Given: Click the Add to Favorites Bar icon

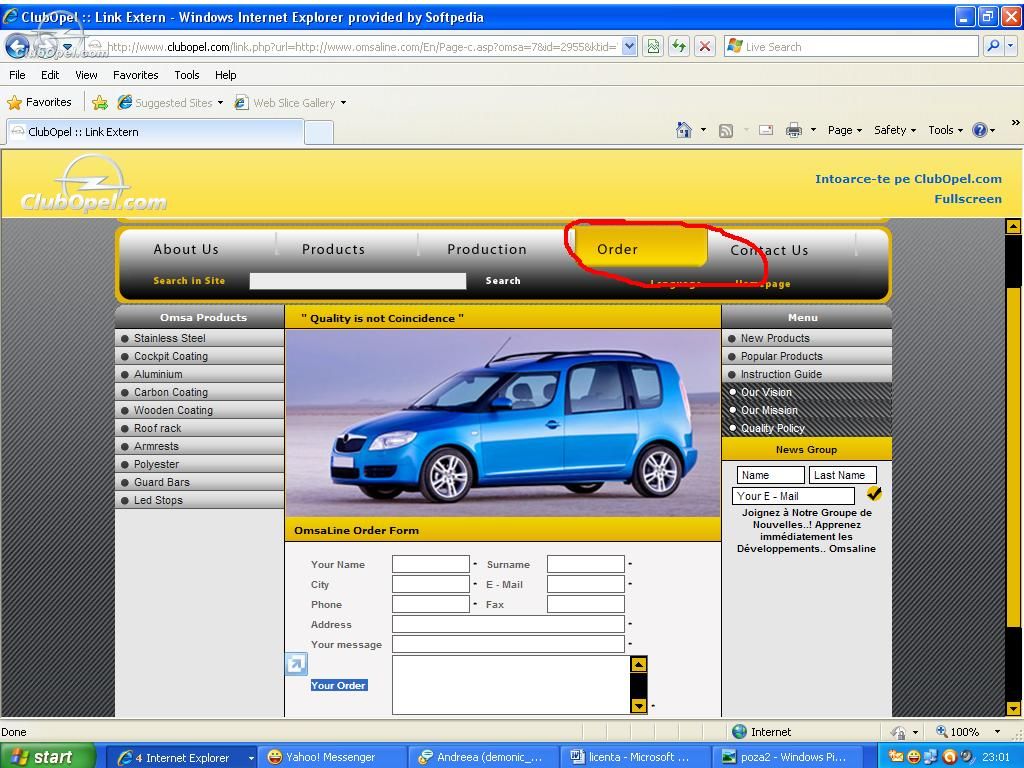Looking at the screenshot, I should click(x=100, y=103).
